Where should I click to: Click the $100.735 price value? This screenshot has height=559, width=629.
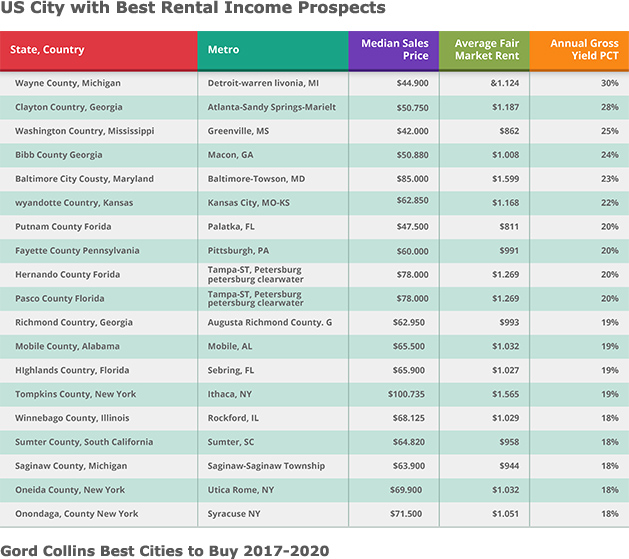point(406,394)
